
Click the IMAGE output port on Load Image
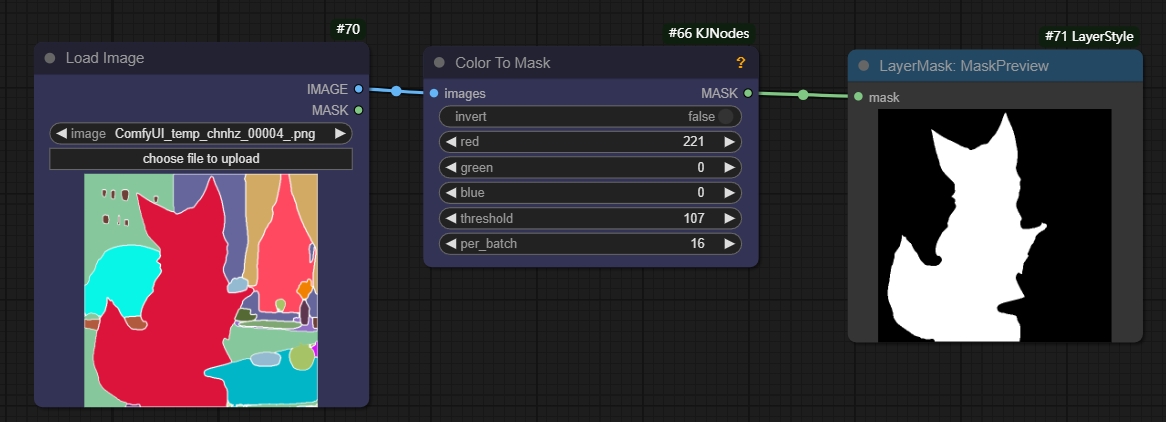point(359,89)
